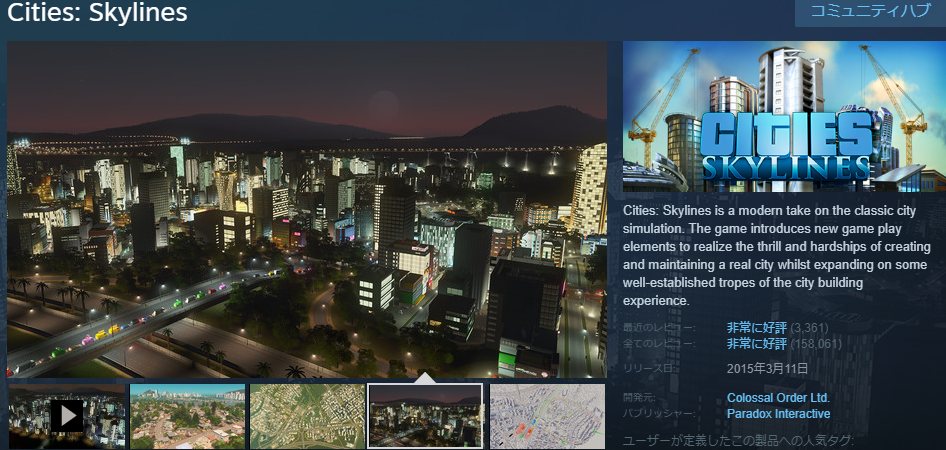
Task: Open recent reviews 非常に好評 rating link
Action: pos(756,327)
